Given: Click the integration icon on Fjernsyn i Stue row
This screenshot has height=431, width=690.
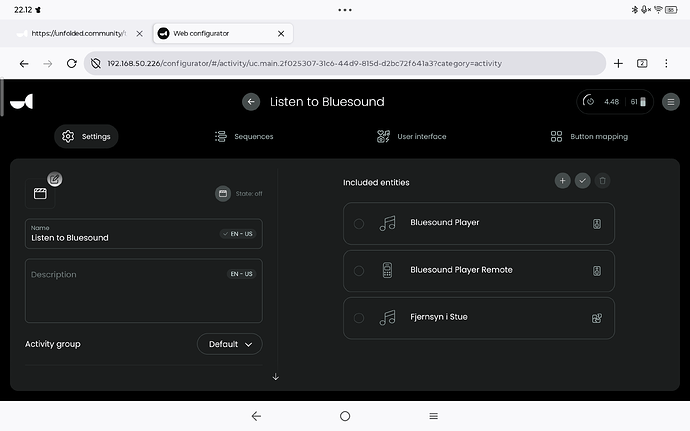Looking at the screenshot, I should coord(597,318).
